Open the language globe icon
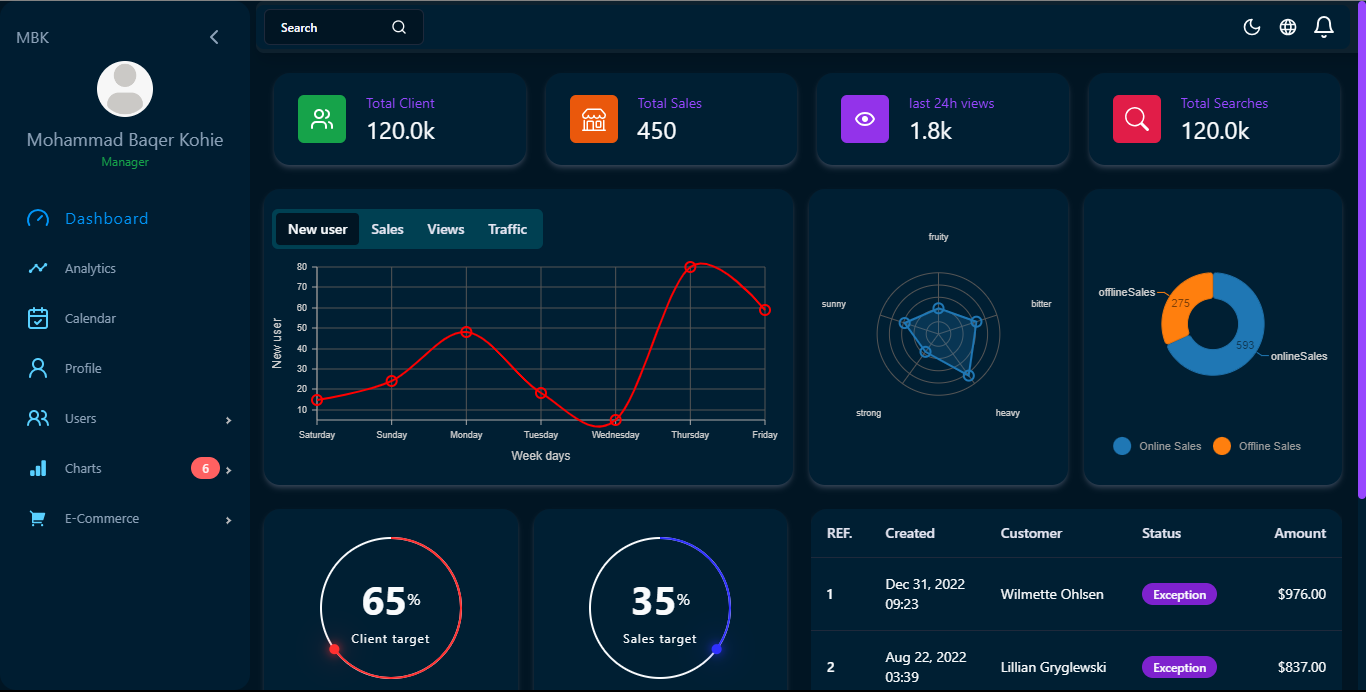The image size is (1366, 692). point(1288,27)
